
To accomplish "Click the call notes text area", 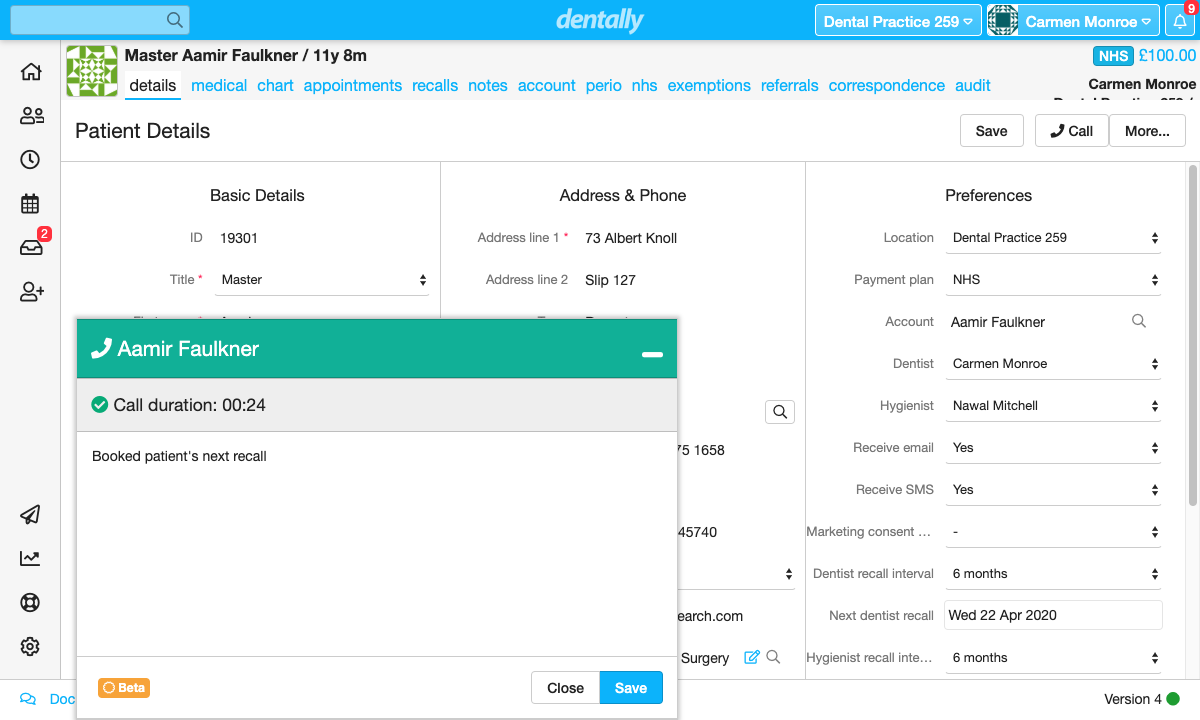I will coord(376,540).
